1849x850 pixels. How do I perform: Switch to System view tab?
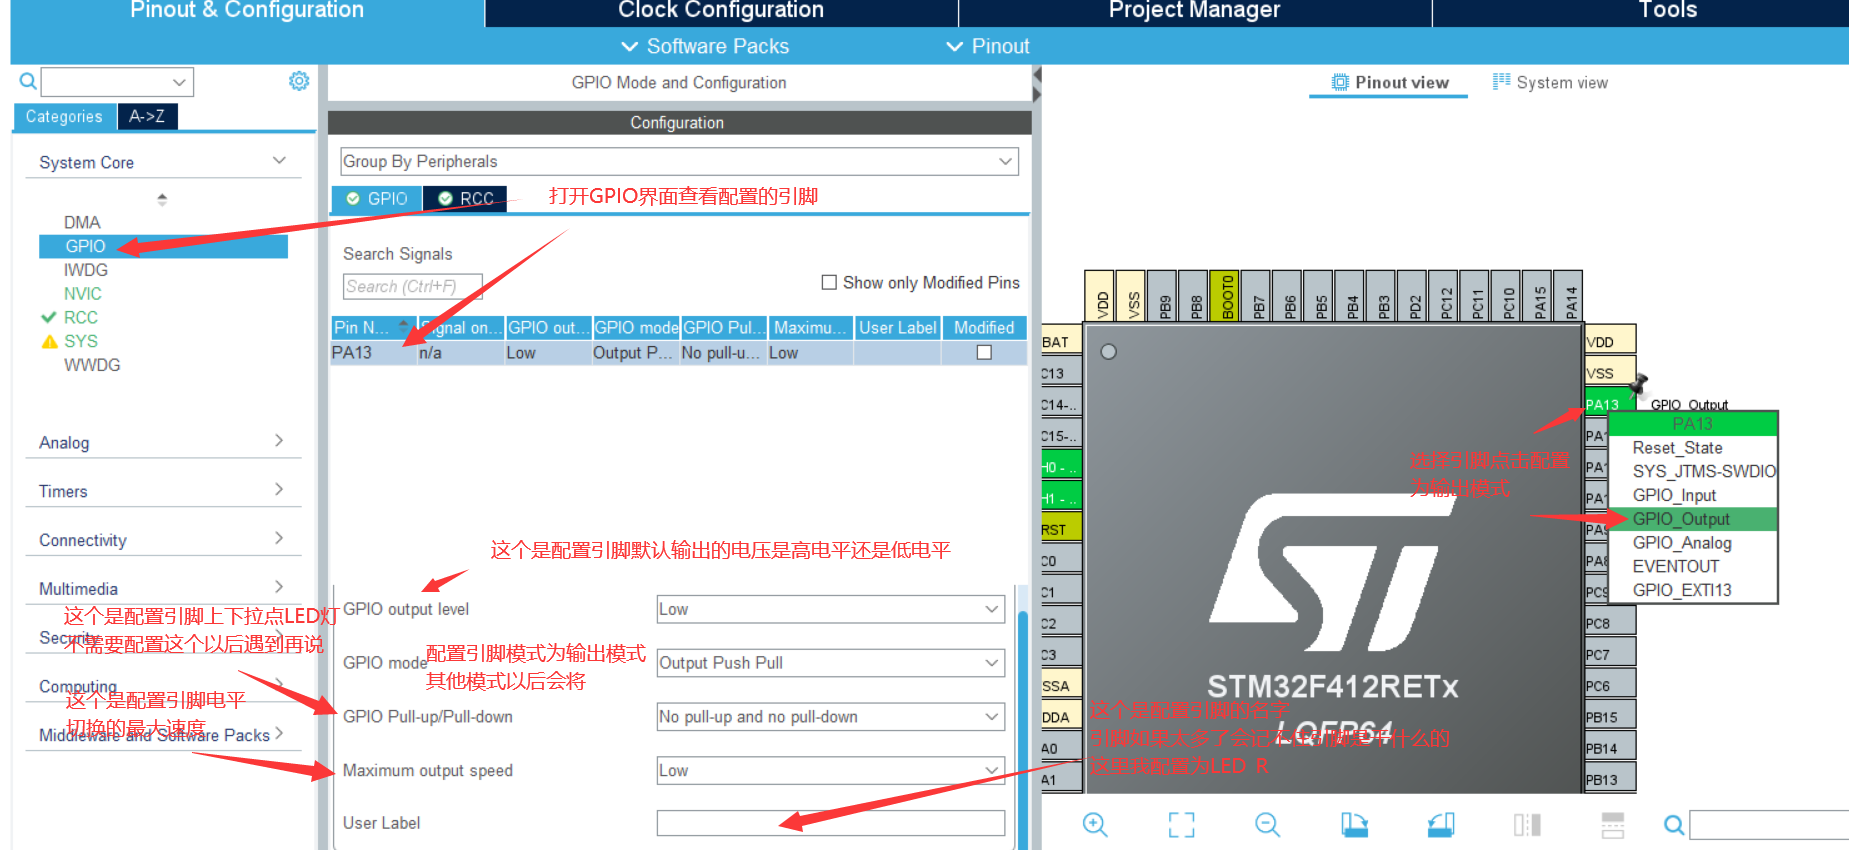[1550, 83]
